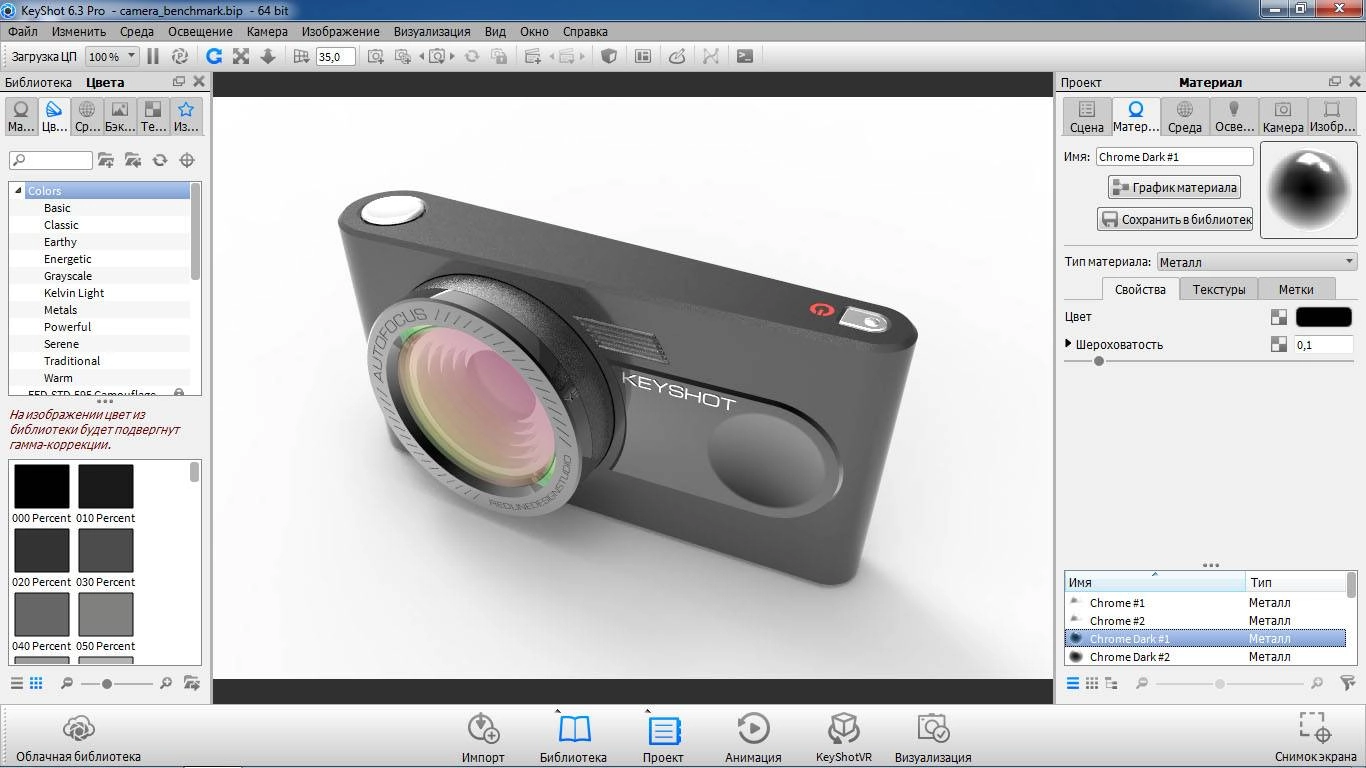Screen dimensions: 1366x768
Task: Collapse the Colors tree node
Action: coord(18,190)
